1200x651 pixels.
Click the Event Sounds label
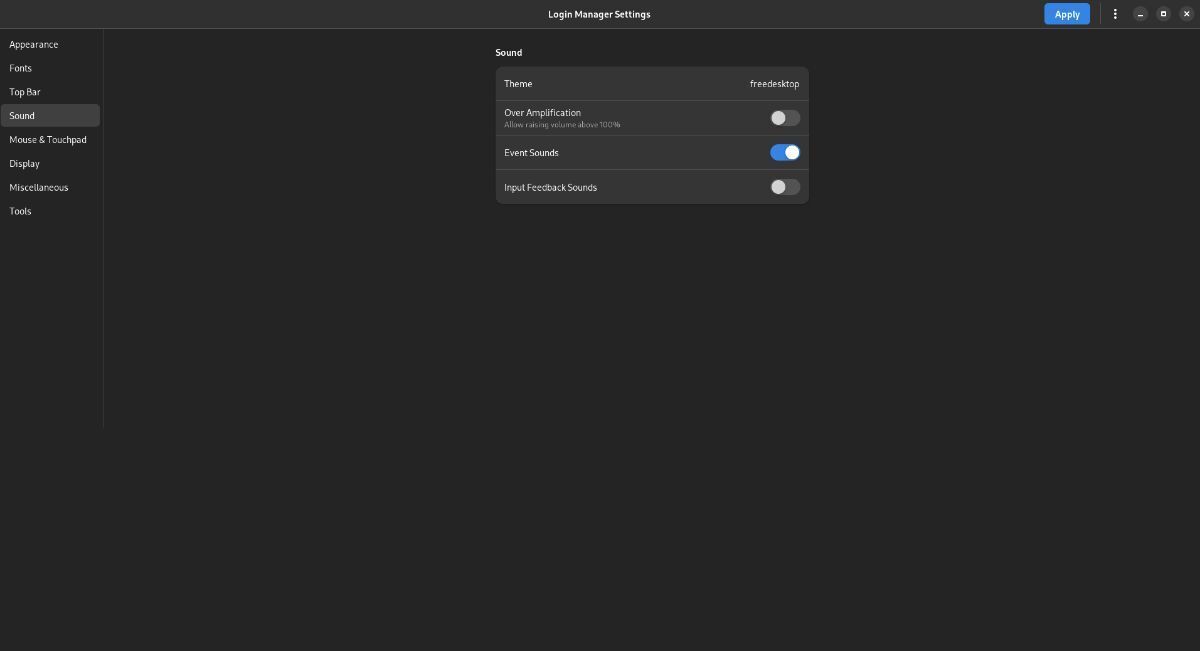(531, 153)
